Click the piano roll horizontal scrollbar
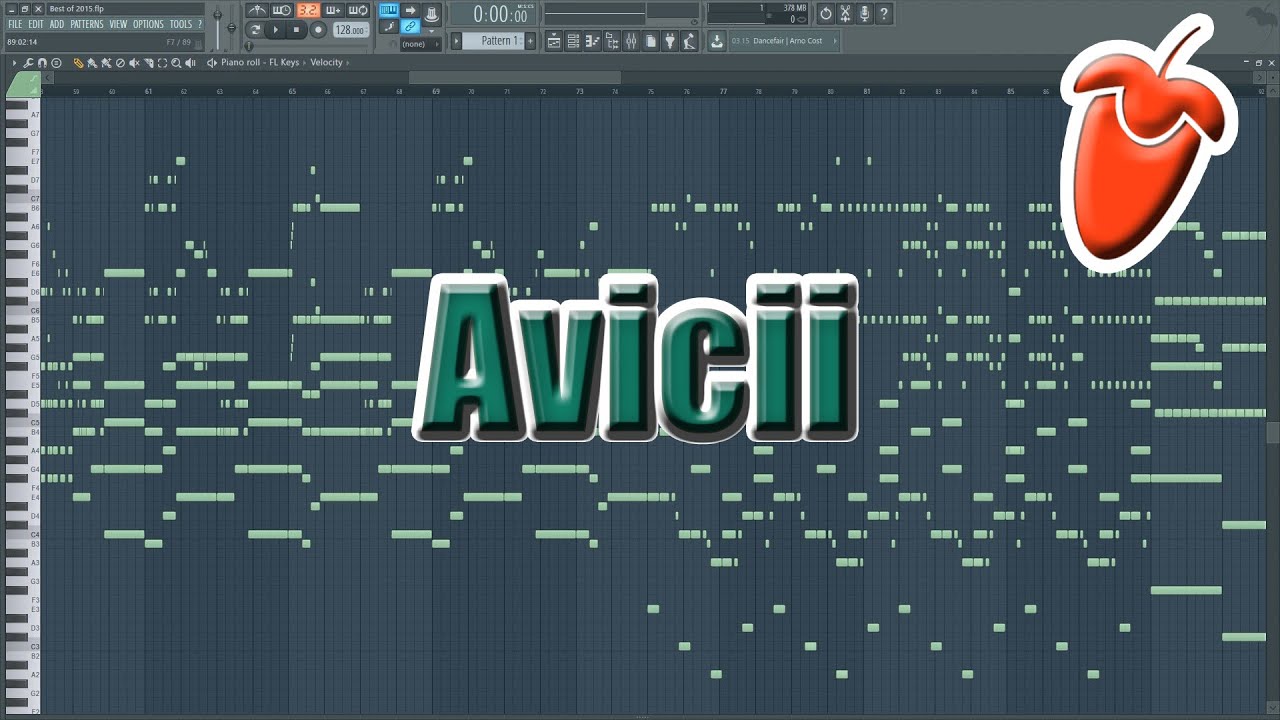Screen dimensions: 1280x720 click(515, 77)
